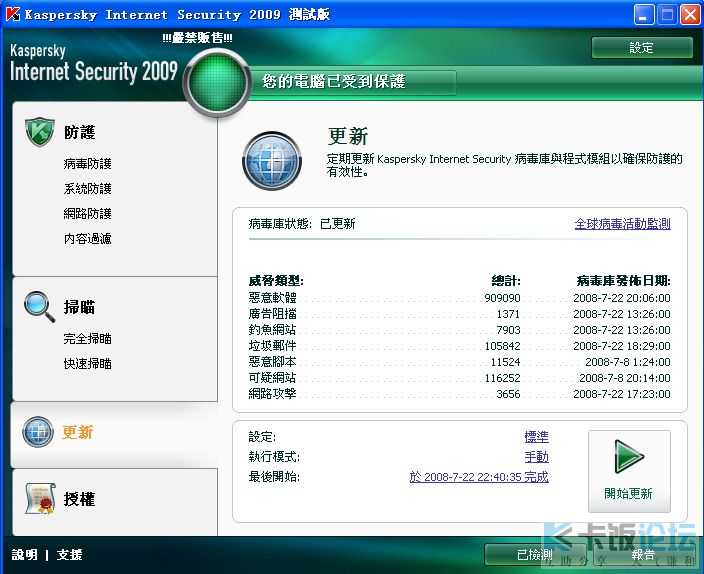Open the 授權 license section
Screen dimensions: 704x574
(x=79, y=499)
